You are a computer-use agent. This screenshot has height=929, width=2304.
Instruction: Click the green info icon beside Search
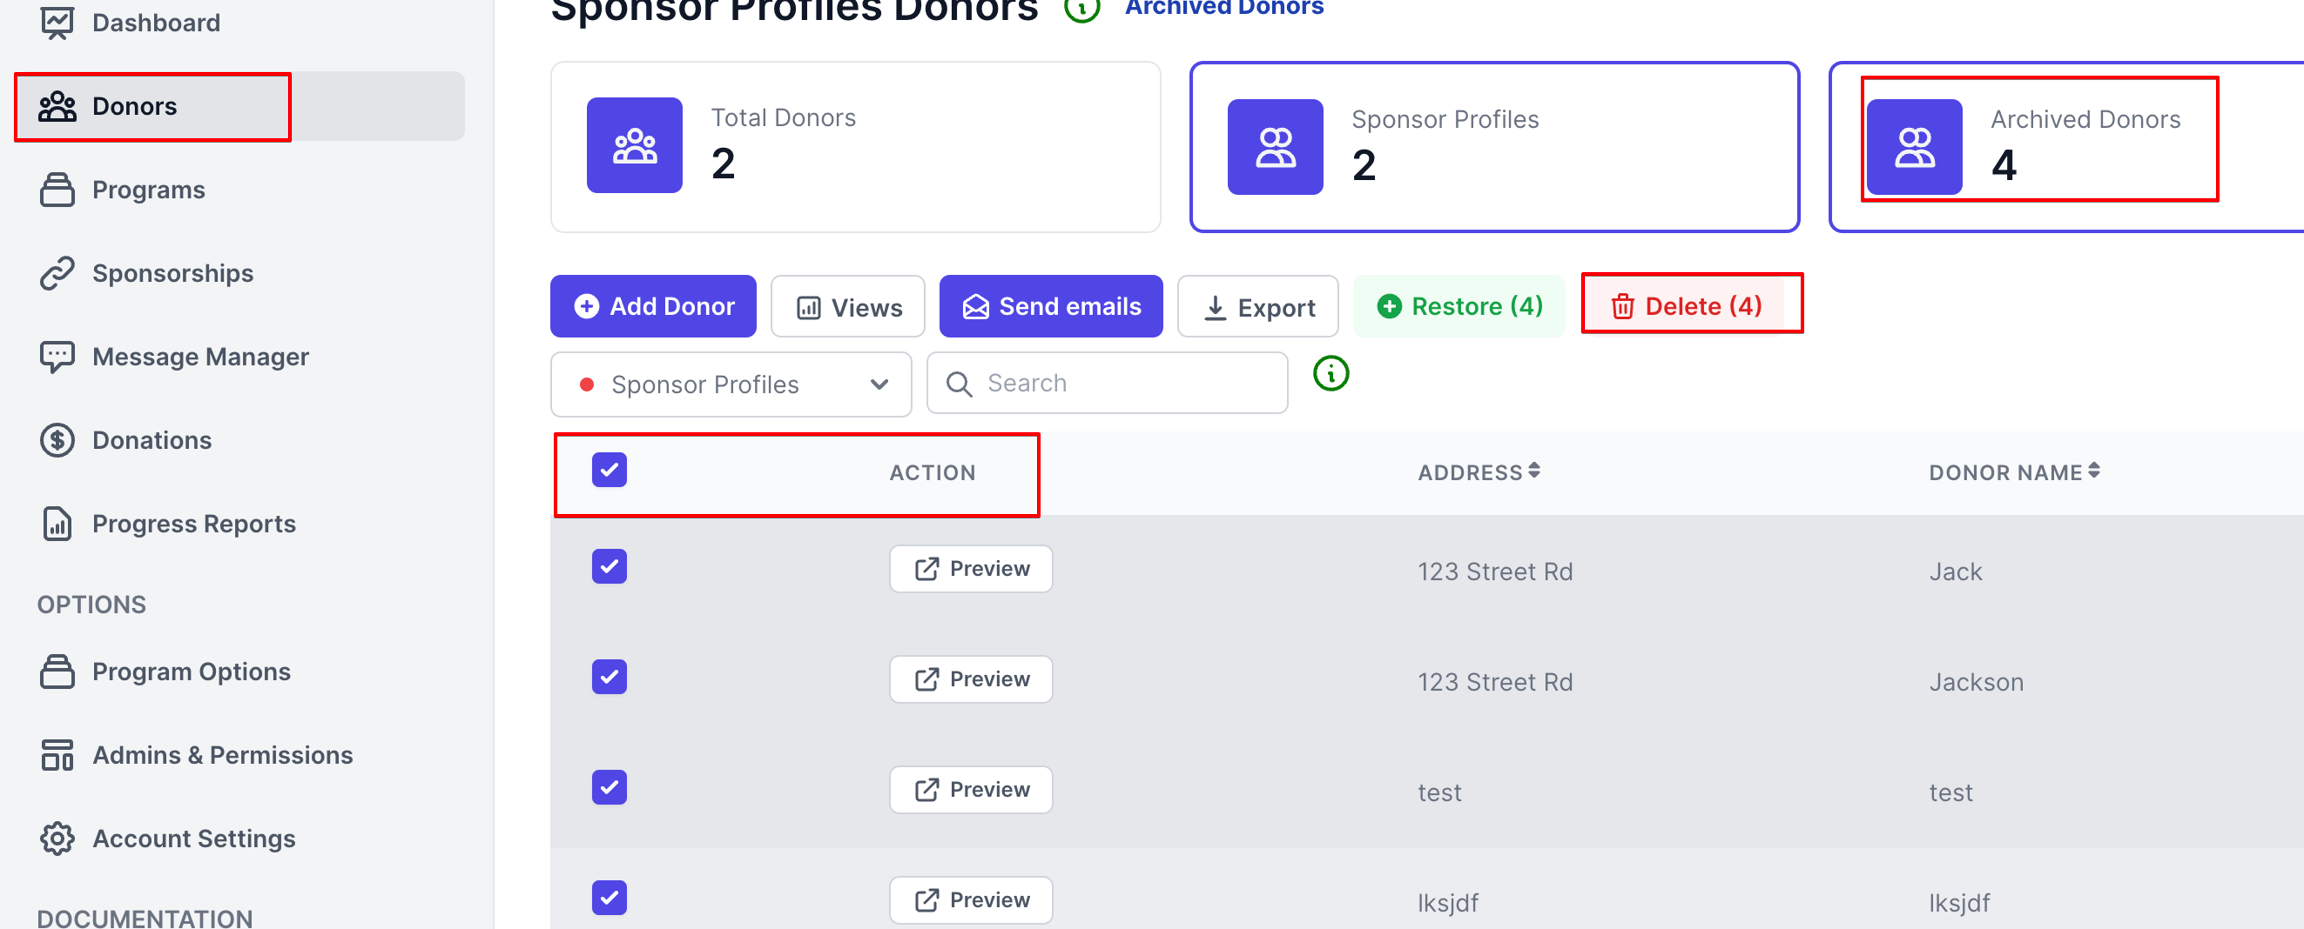pos(1330,374)
